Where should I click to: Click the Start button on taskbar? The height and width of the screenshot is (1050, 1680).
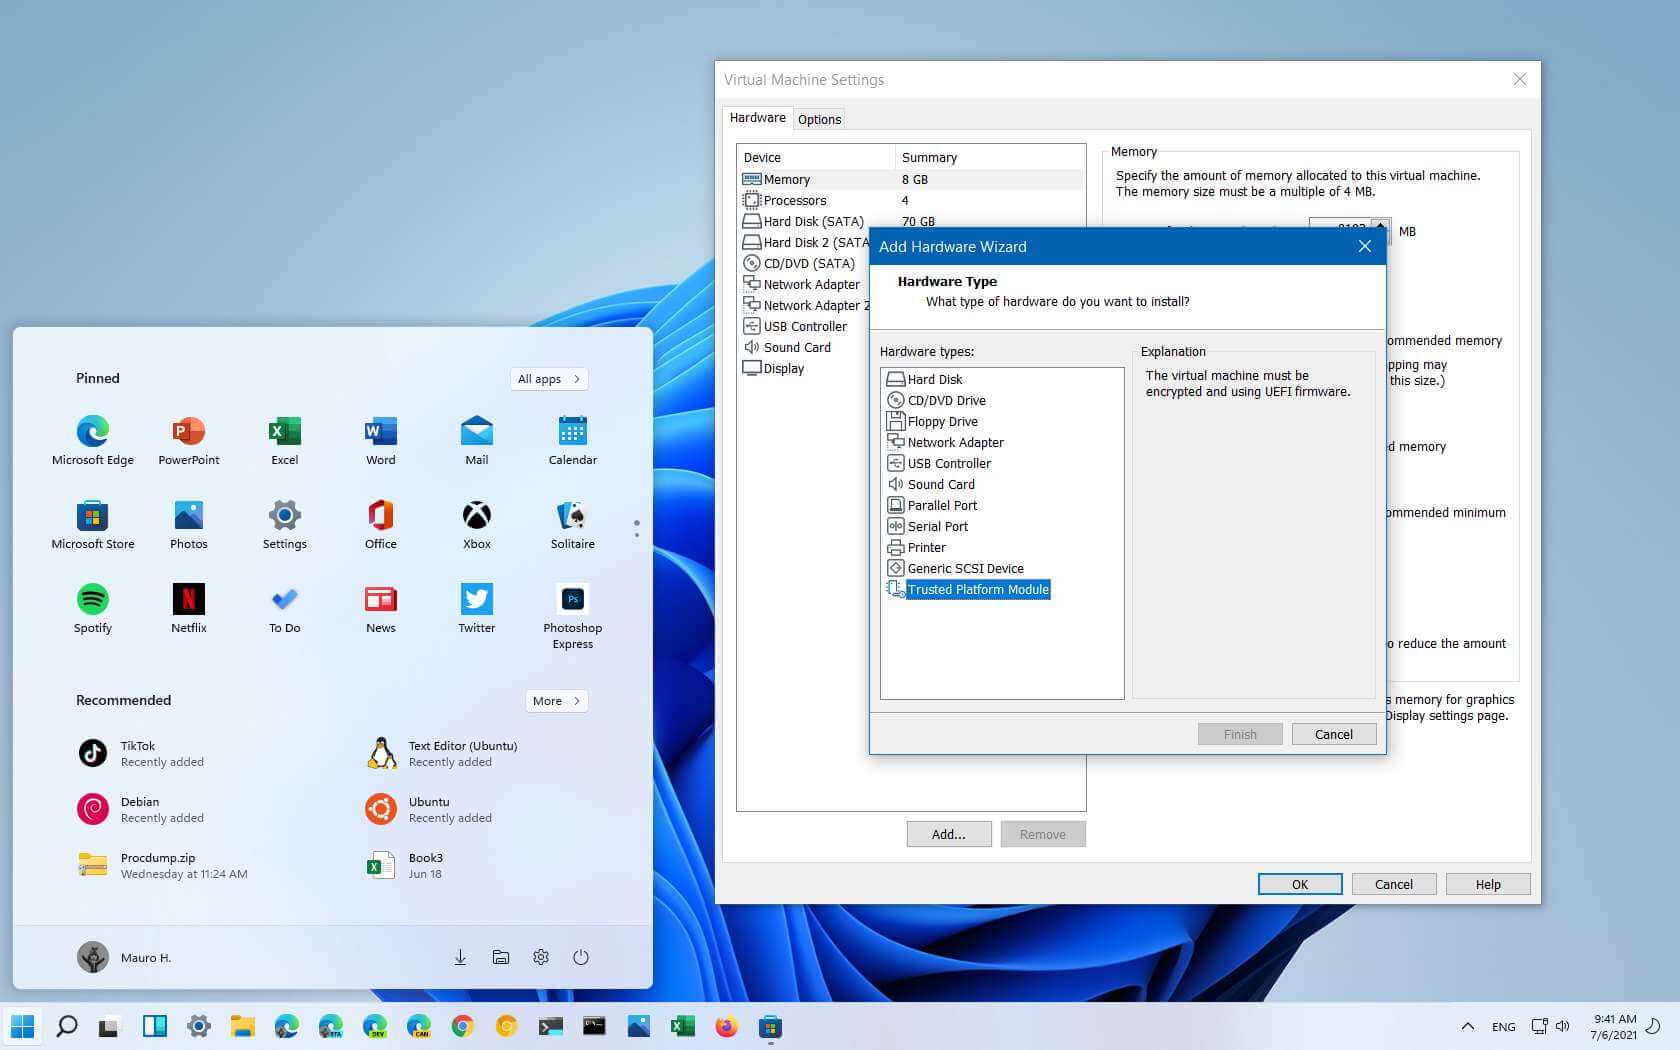[x=22, y=1026]
